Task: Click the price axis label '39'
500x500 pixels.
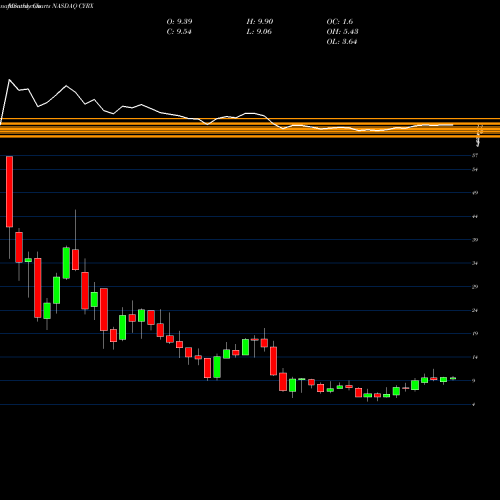Action: click(x=475, y=240)
